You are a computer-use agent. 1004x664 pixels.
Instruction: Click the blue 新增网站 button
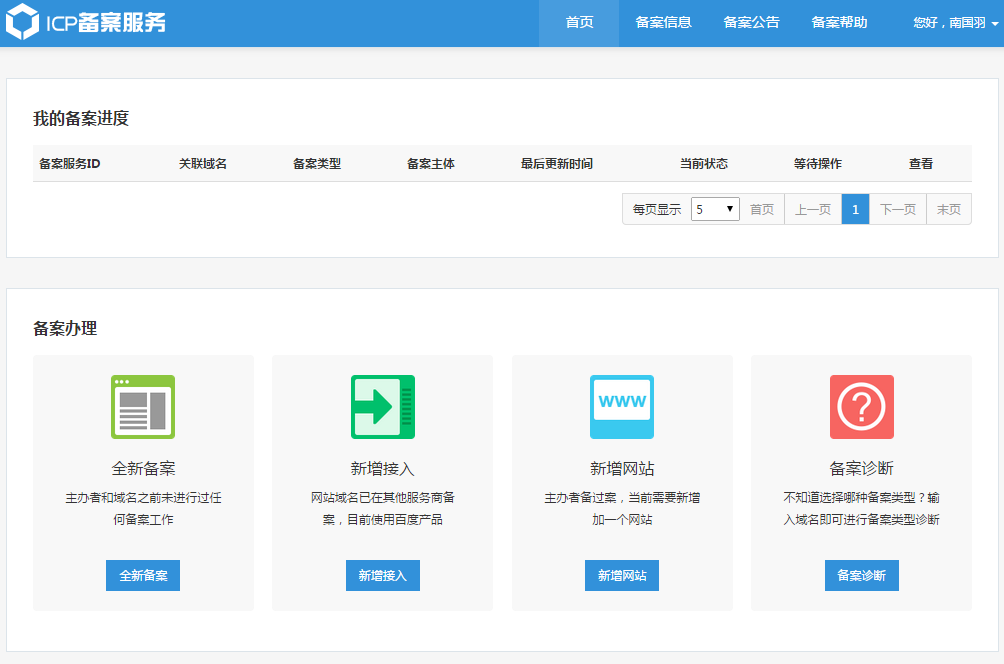tap(622, 575)
